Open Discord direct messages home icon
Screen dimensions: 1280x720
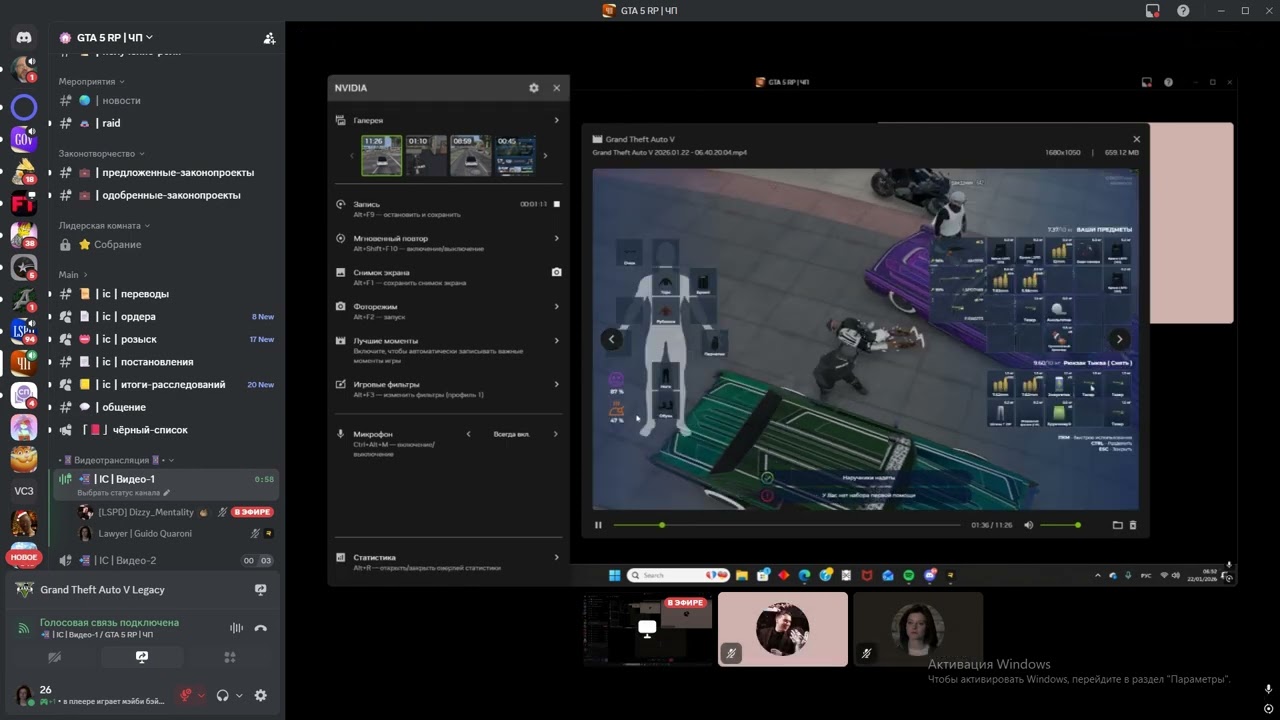tap(24, 38)
